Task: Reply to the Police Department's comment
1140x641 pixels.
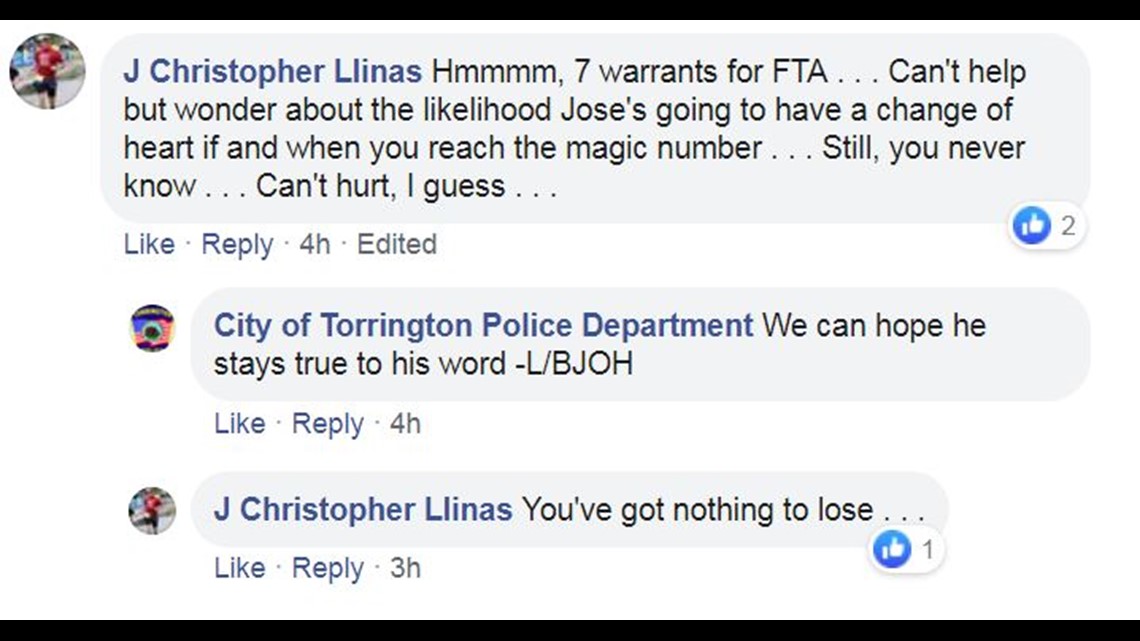Action: tap(327, 424)
